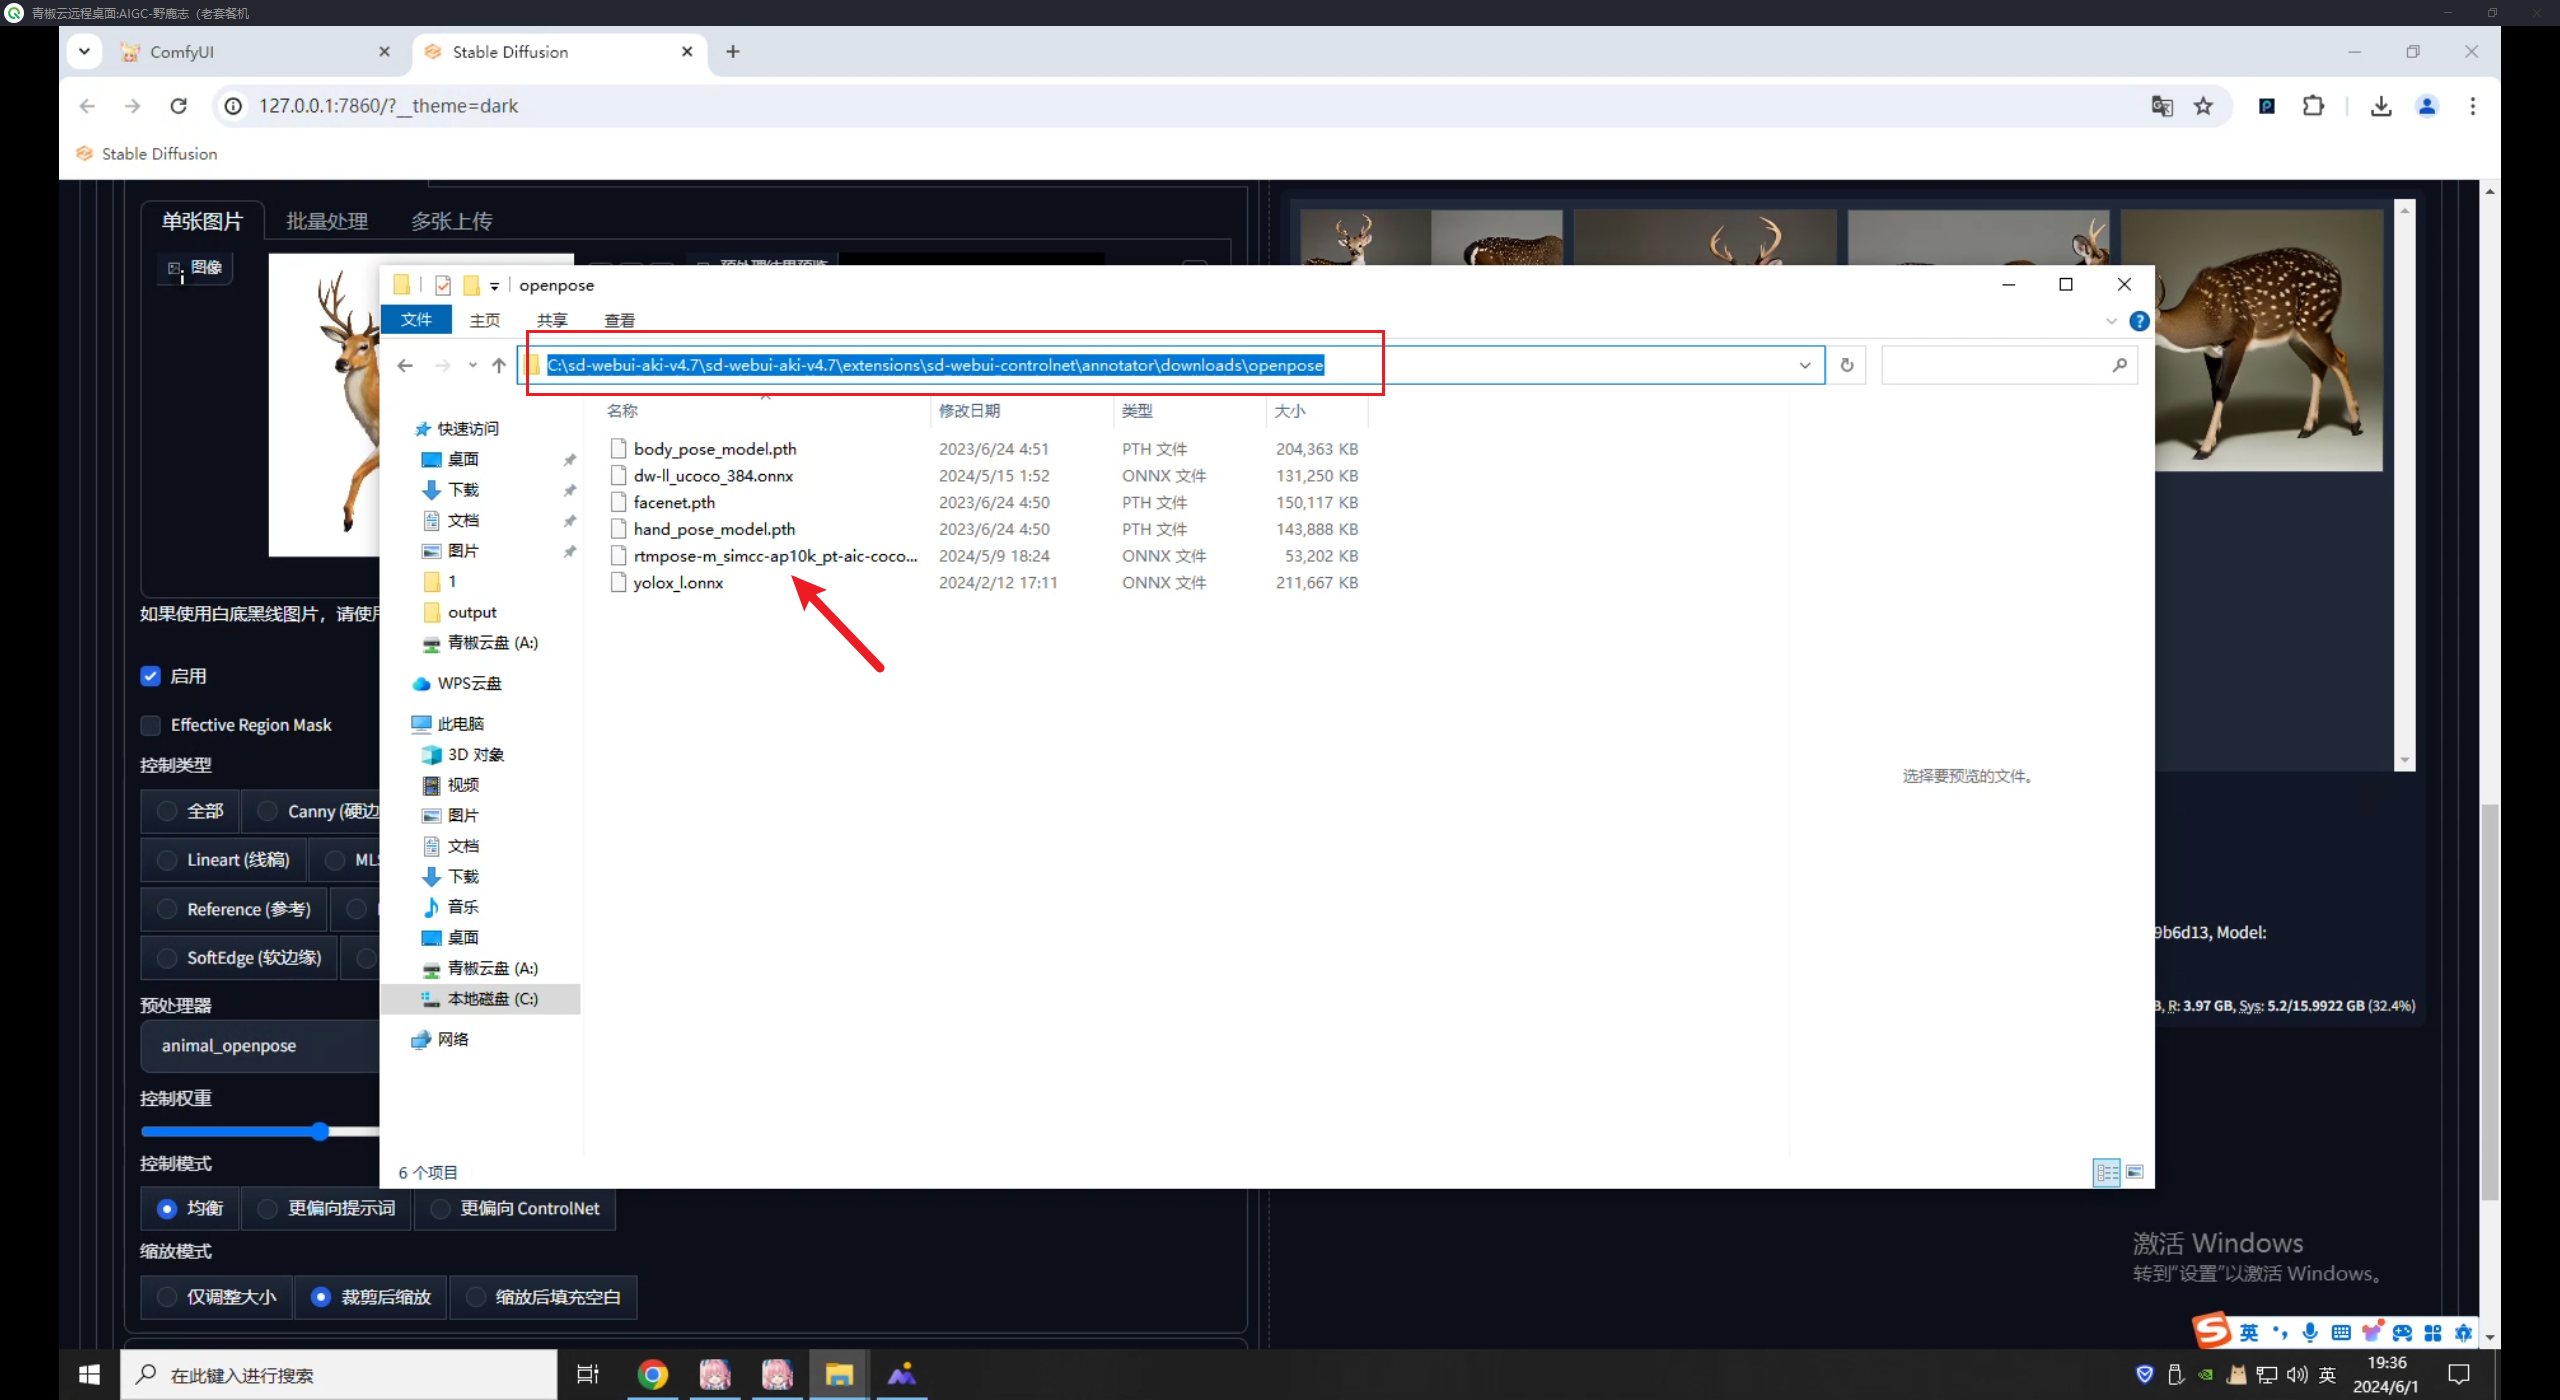
Task: Open the notification center icon
Action: (x=2459, y=1375)
